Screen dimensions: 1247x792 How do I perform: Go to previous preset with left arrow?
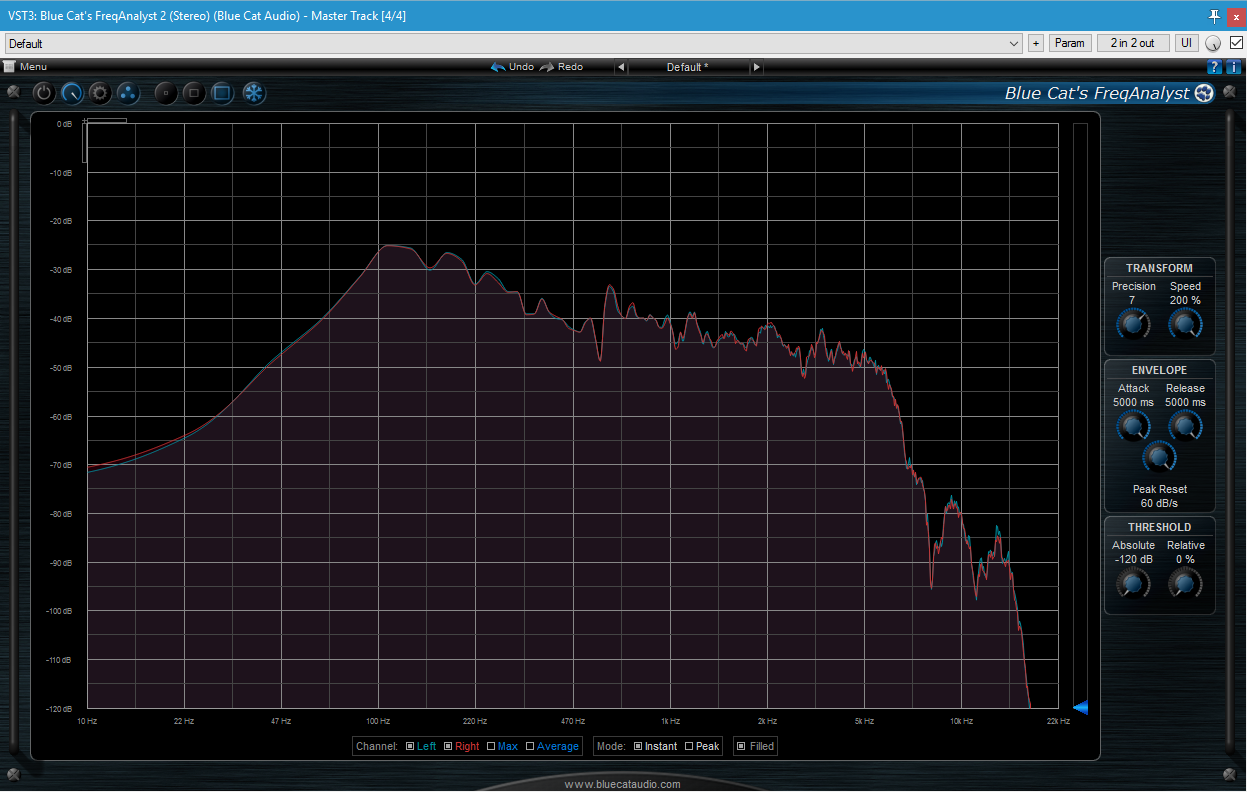(x=621, y=67)
